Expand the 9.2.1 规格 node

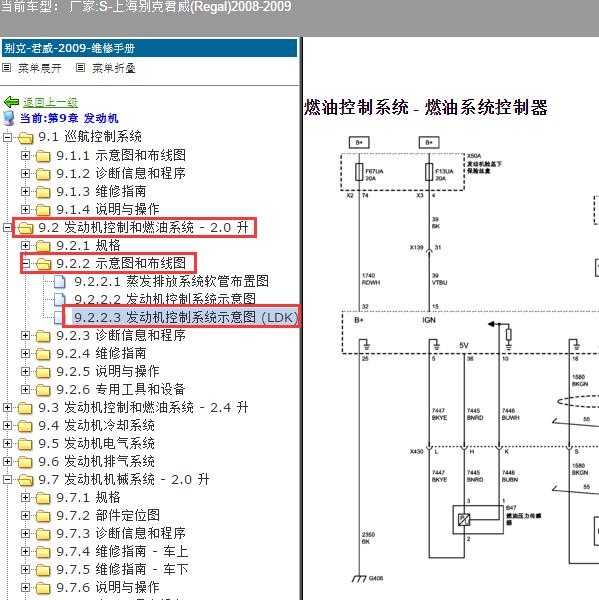(25, 245)
